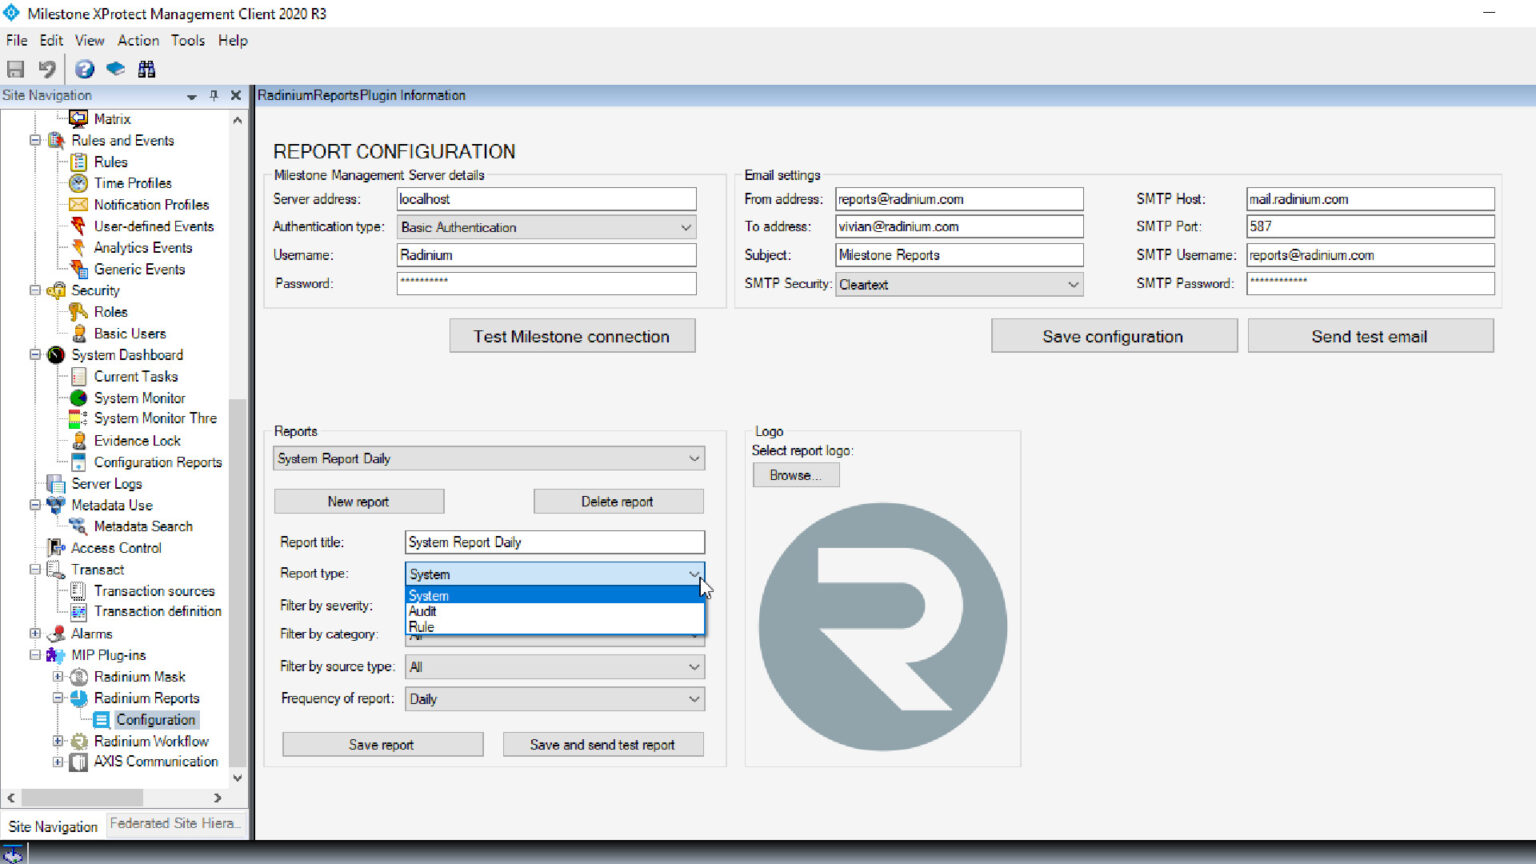Click the Send test email button
Image resolution: width=1536 pixels, height=864 pixels.
pos(1369,337)
